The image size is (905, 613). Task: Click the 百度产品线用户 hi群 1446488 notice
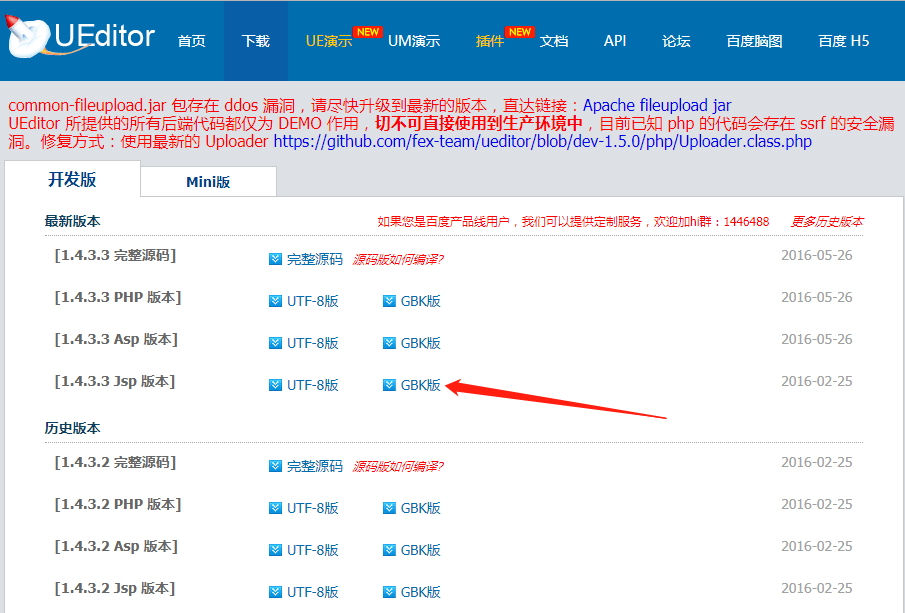point(573,222)
